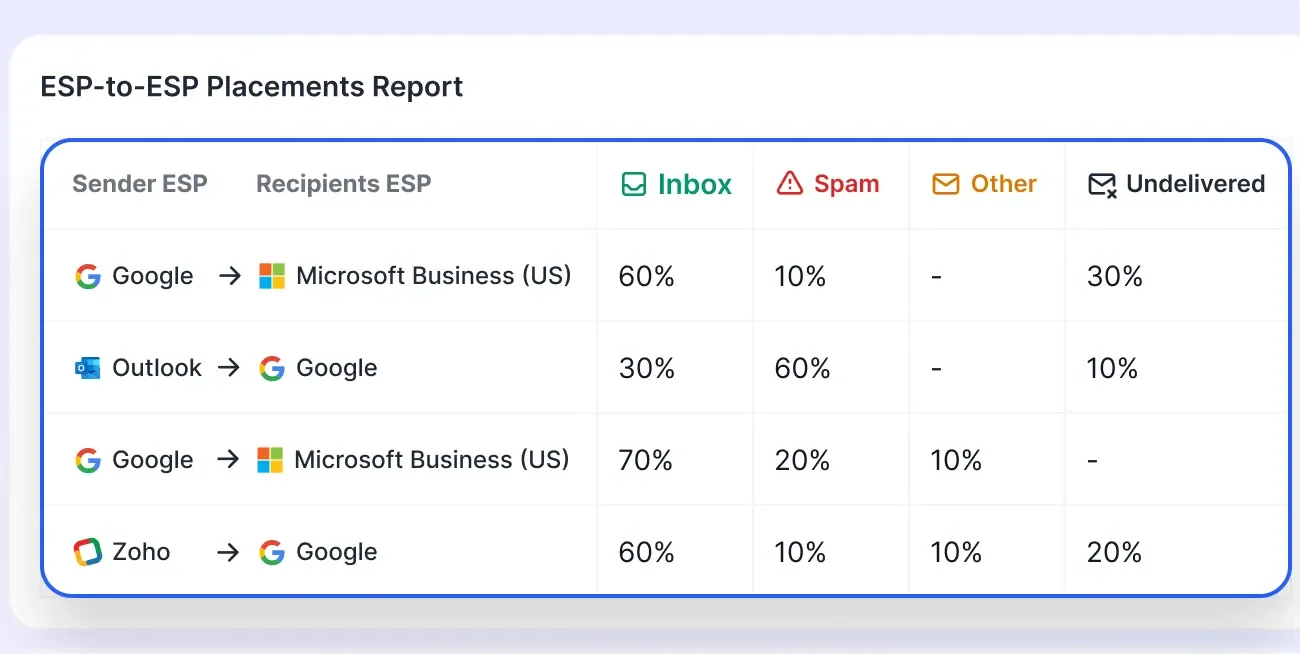This screenshot has height=654, width=1300.
Task: Click the ESP-to-ESP Placements Report title
Action: click(251, 86)
